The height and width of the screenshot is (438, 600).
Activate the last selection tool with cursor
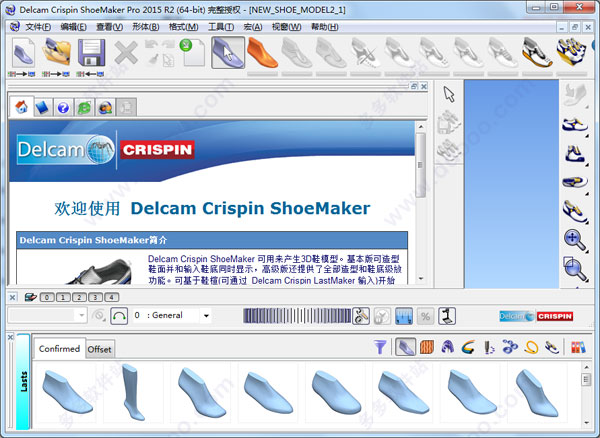228,53
